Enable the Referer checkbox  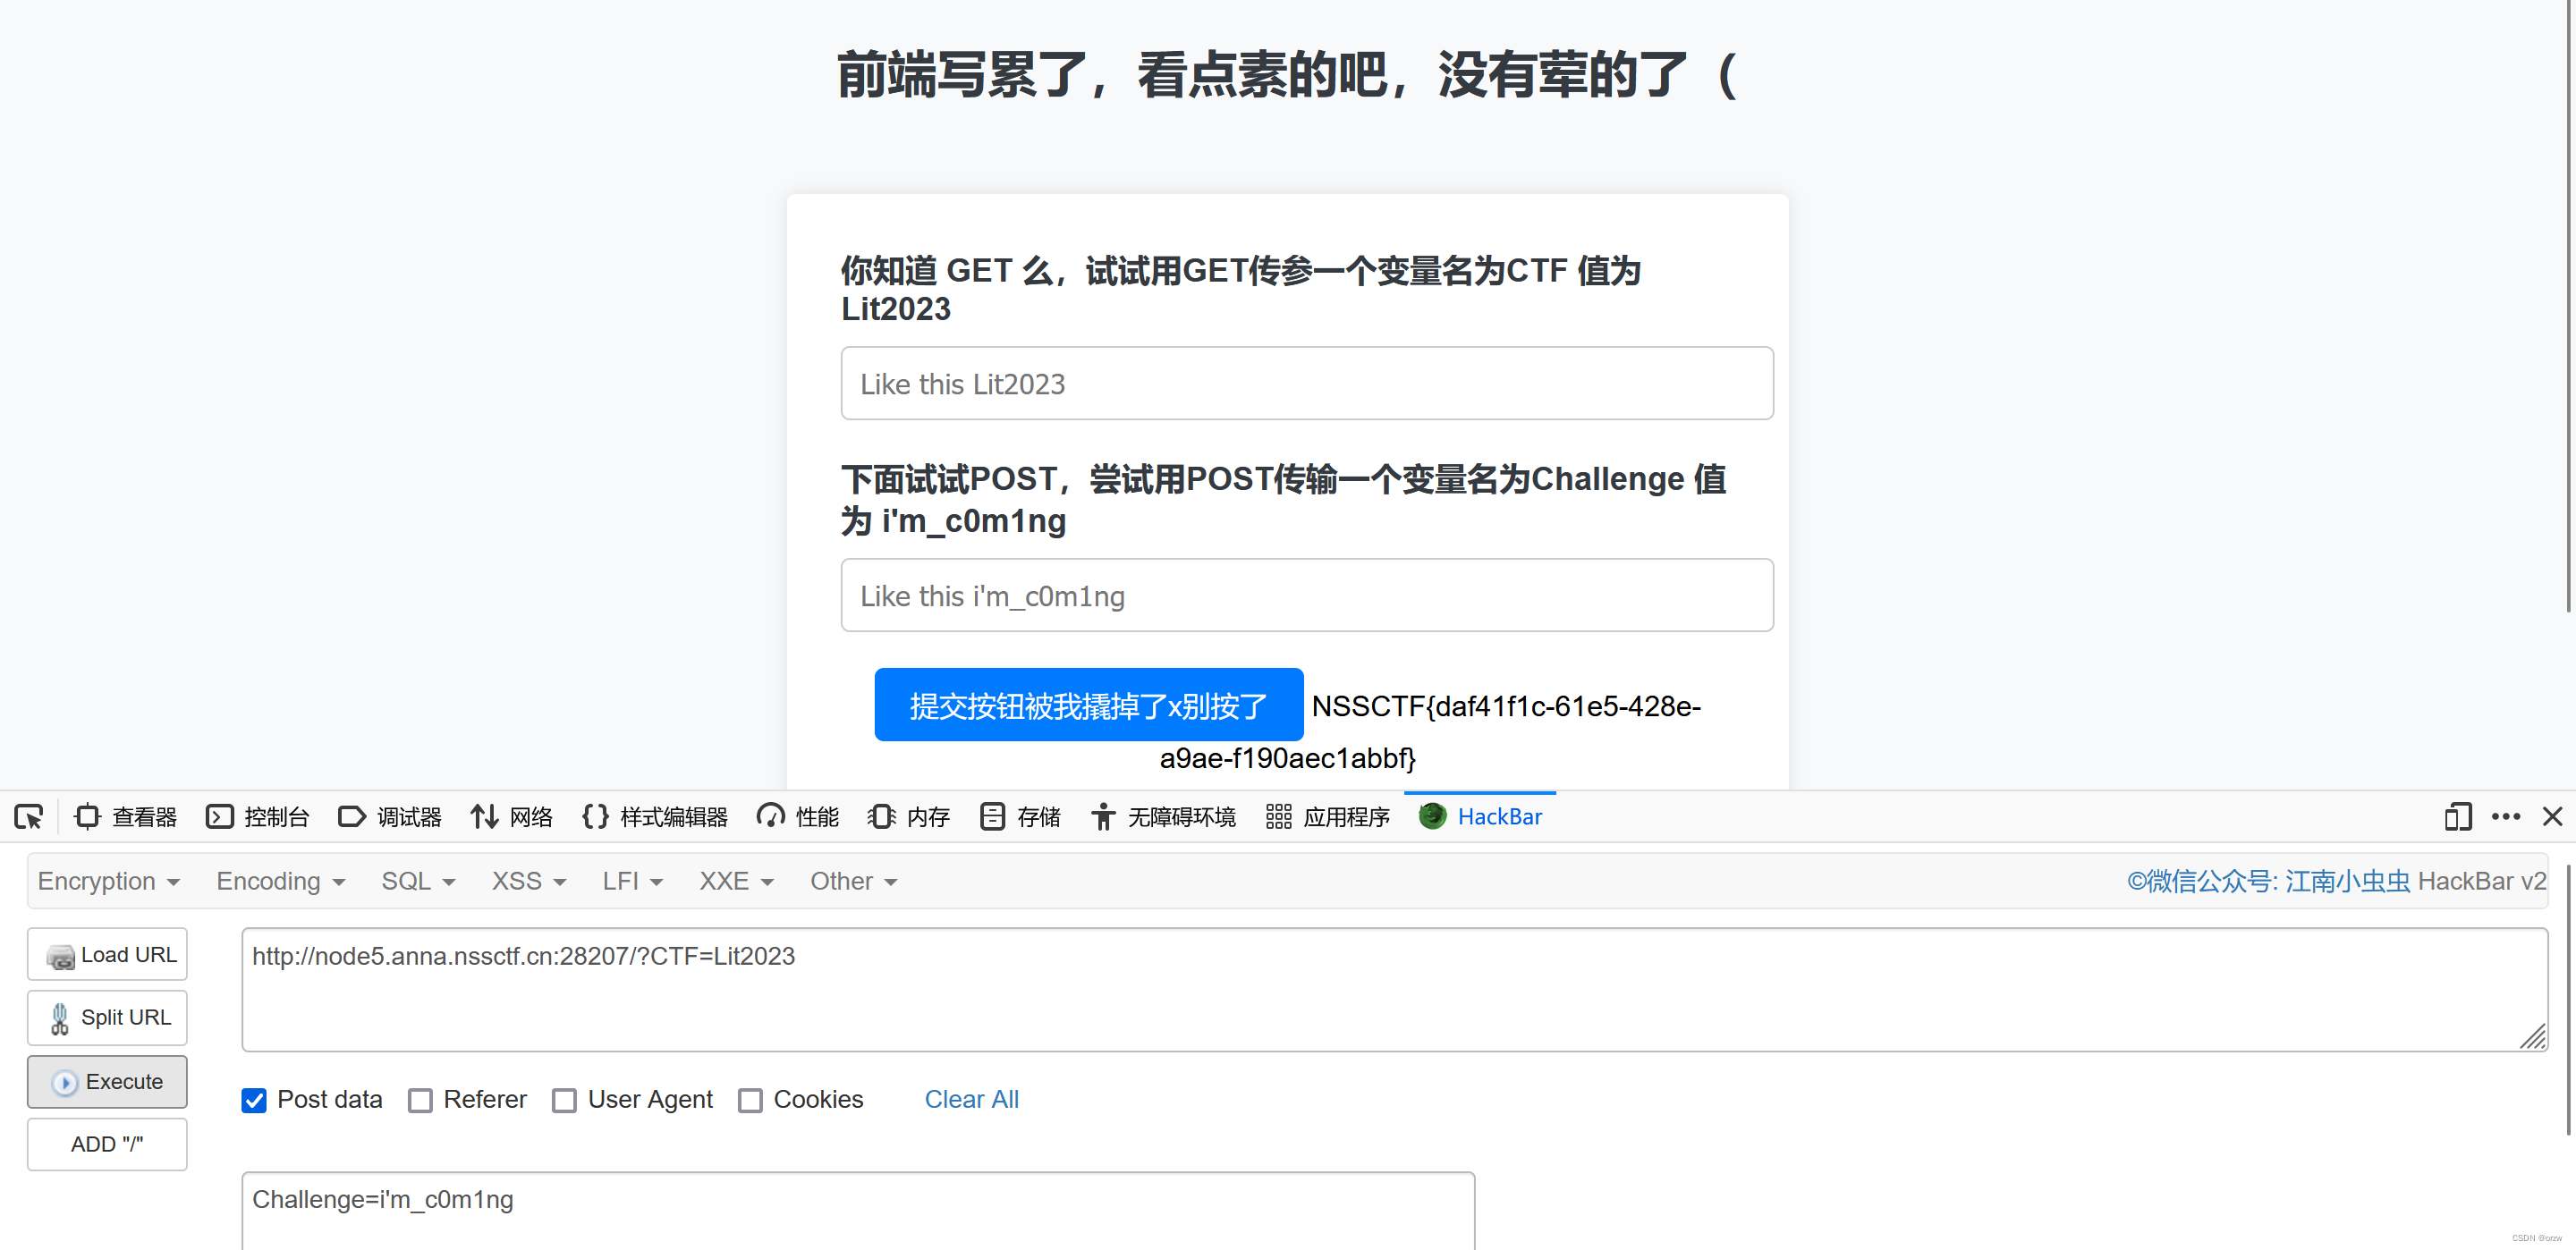(x=420, y=1100)
